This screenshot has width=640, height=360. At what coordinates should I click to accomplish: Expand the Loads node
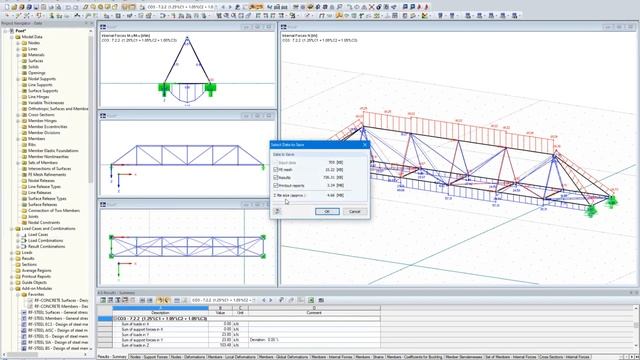12,253
